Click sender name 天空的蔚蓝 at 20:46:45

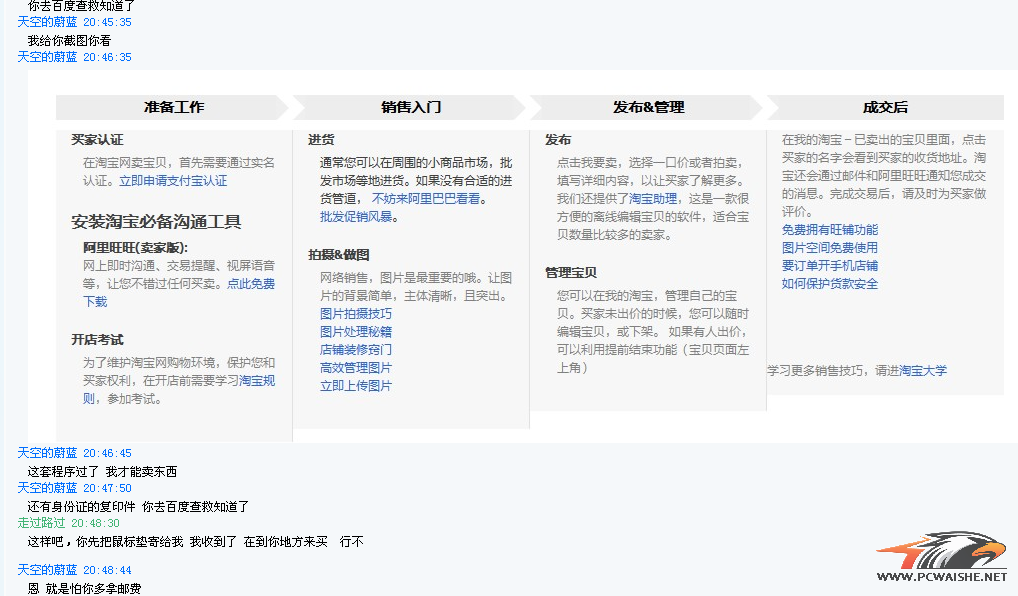pos(47,453)
